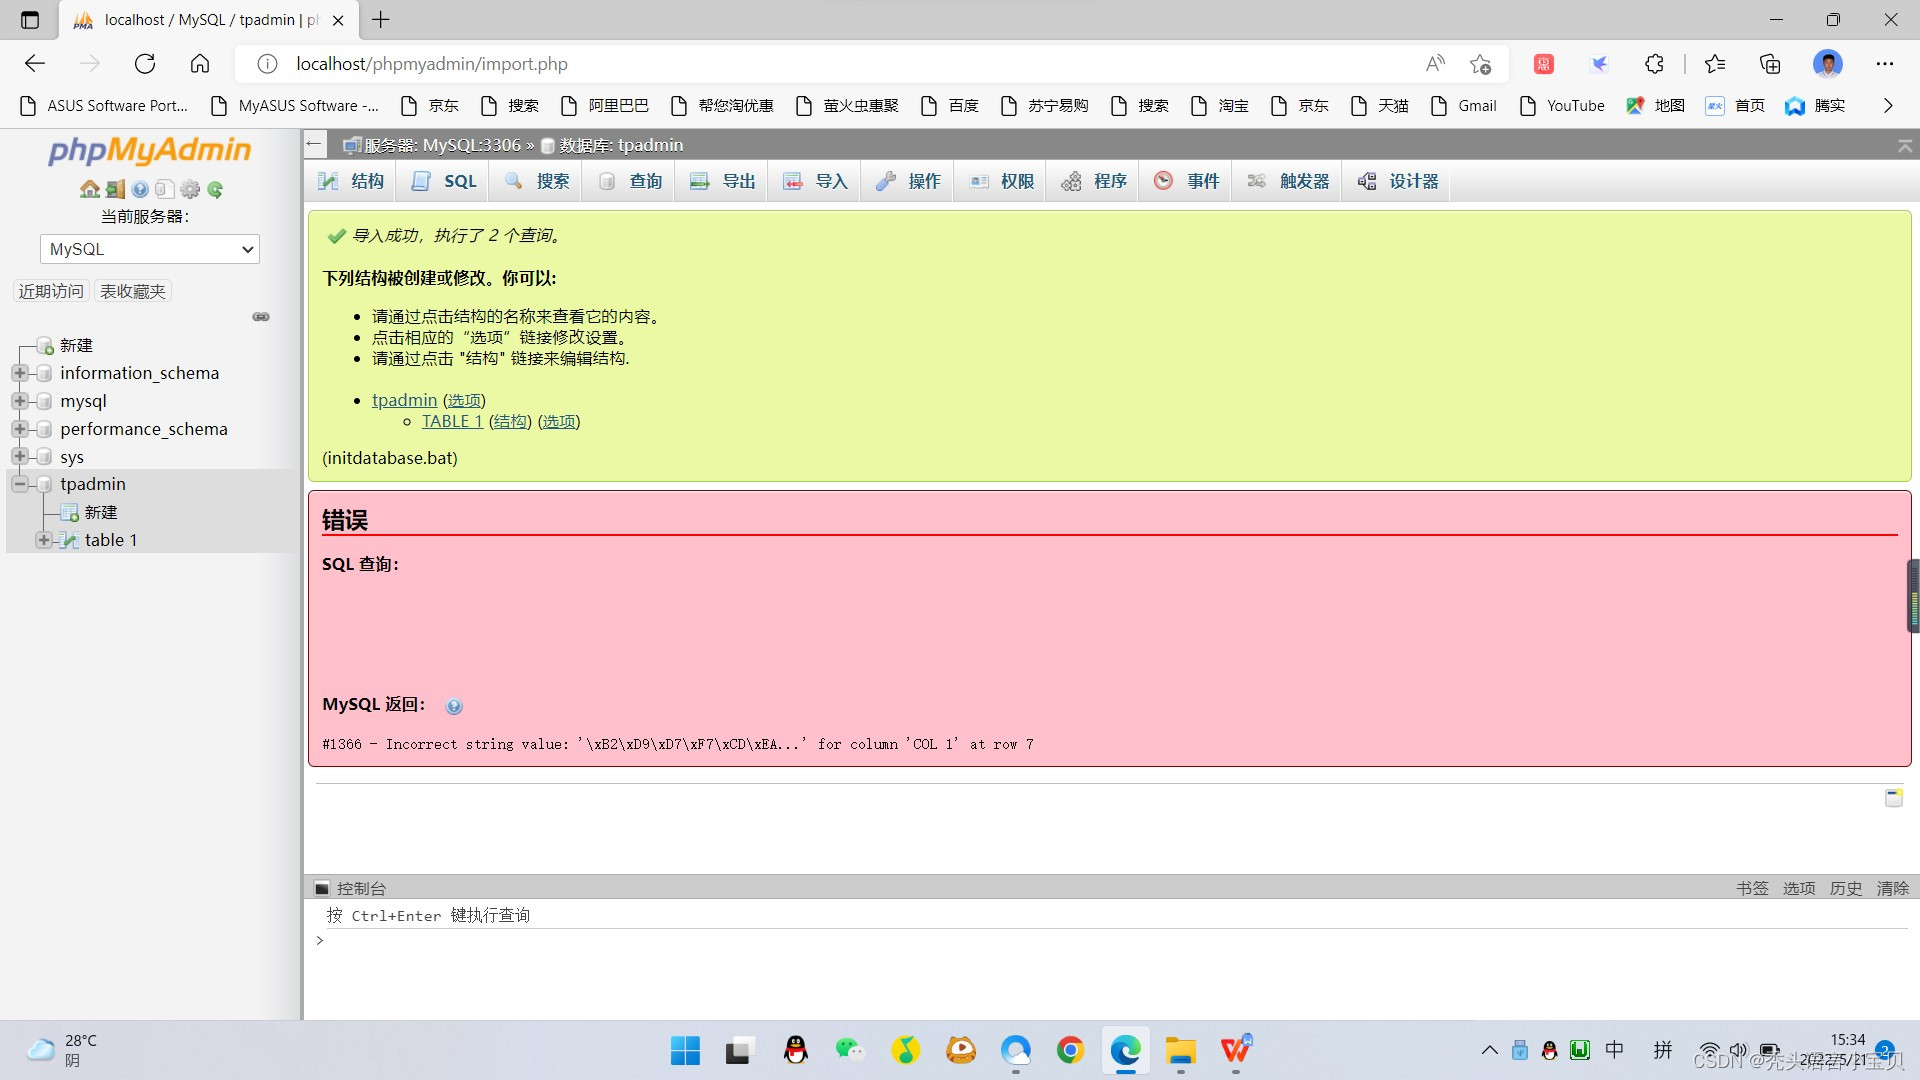Expand the table 1 tree node

43,540
